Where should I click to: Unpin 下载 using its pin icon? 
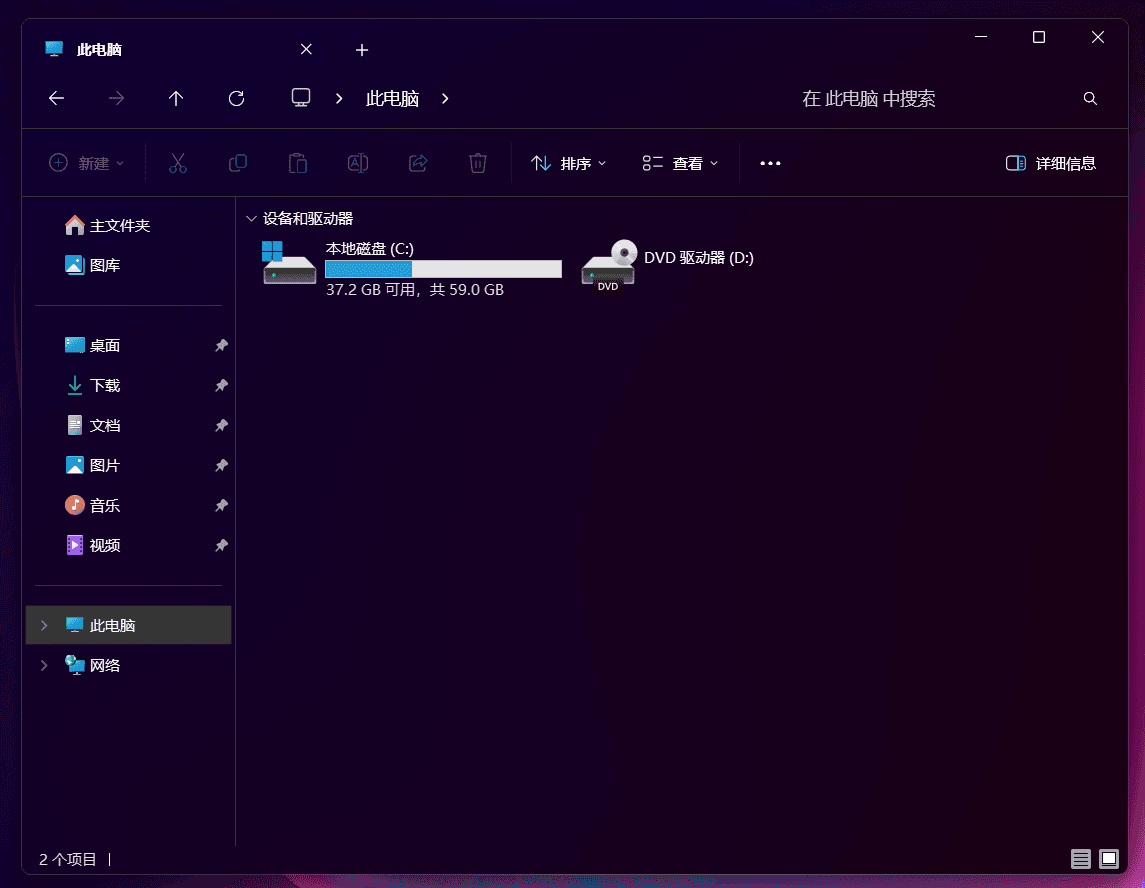click(221, 386)
